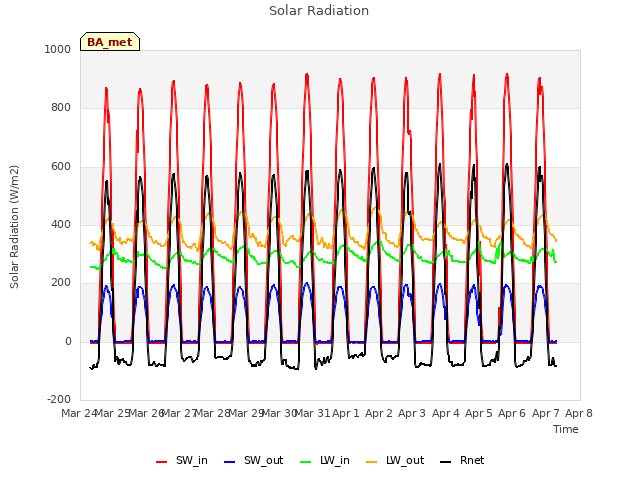Click the BA_met annotation label

(x=110, y=42)
